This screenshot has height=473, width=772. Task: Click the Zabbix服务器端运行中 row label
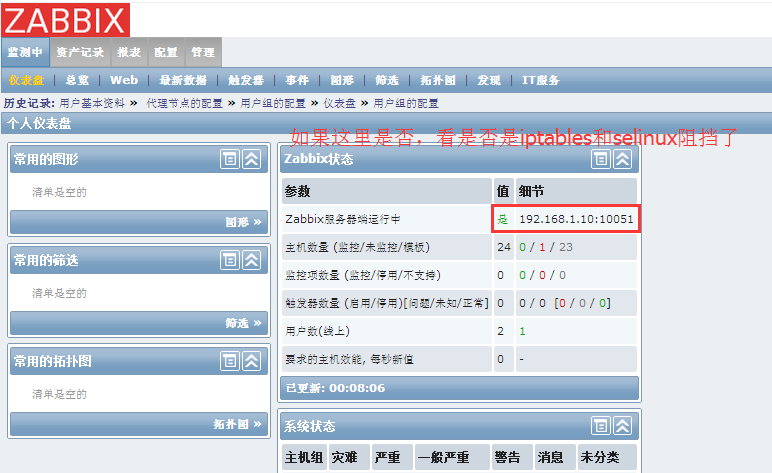coord(343,219)
